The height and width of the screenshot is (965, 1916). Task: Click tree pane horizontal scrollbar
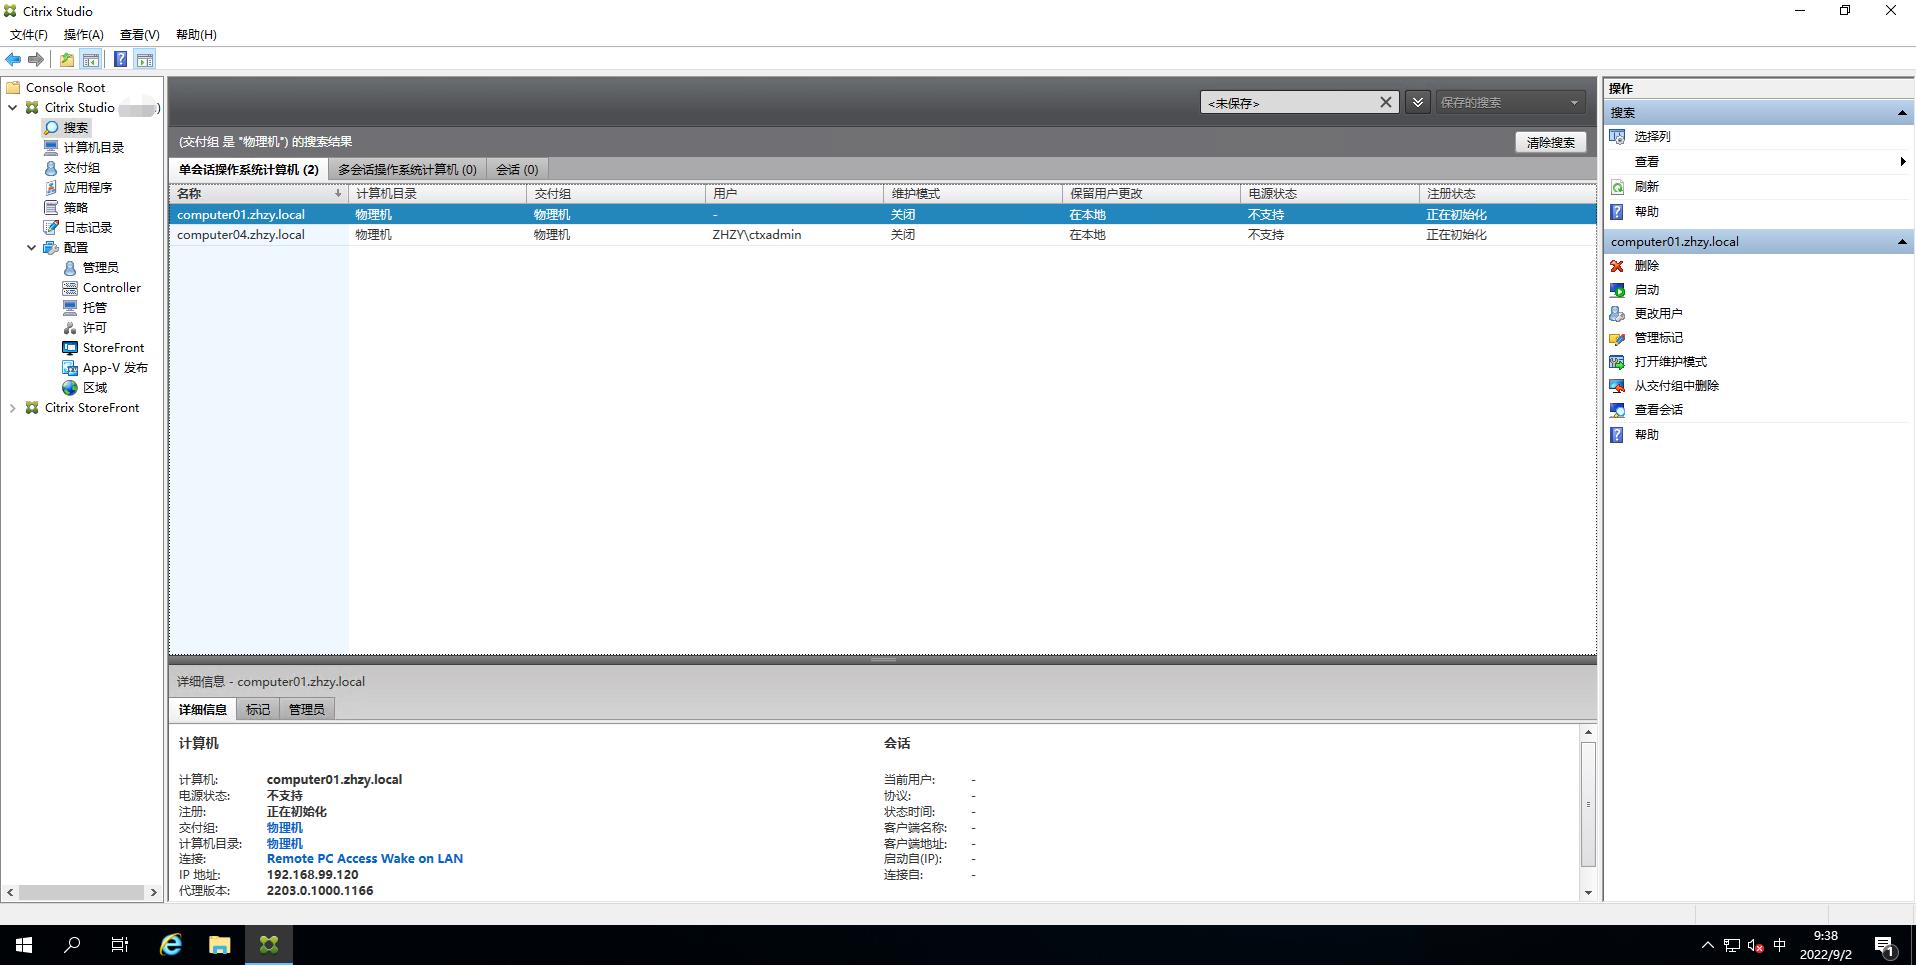pyautogui.click(x=82, y=892)
